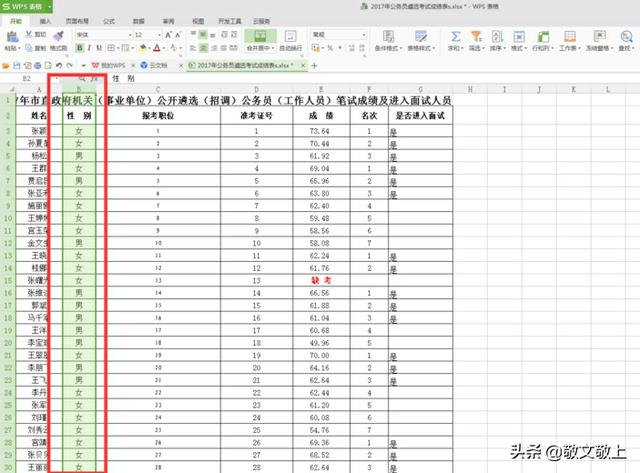Toggle bottom vertical alignment
The width and height of the screenshot is (640, 473).
[213, 35]
